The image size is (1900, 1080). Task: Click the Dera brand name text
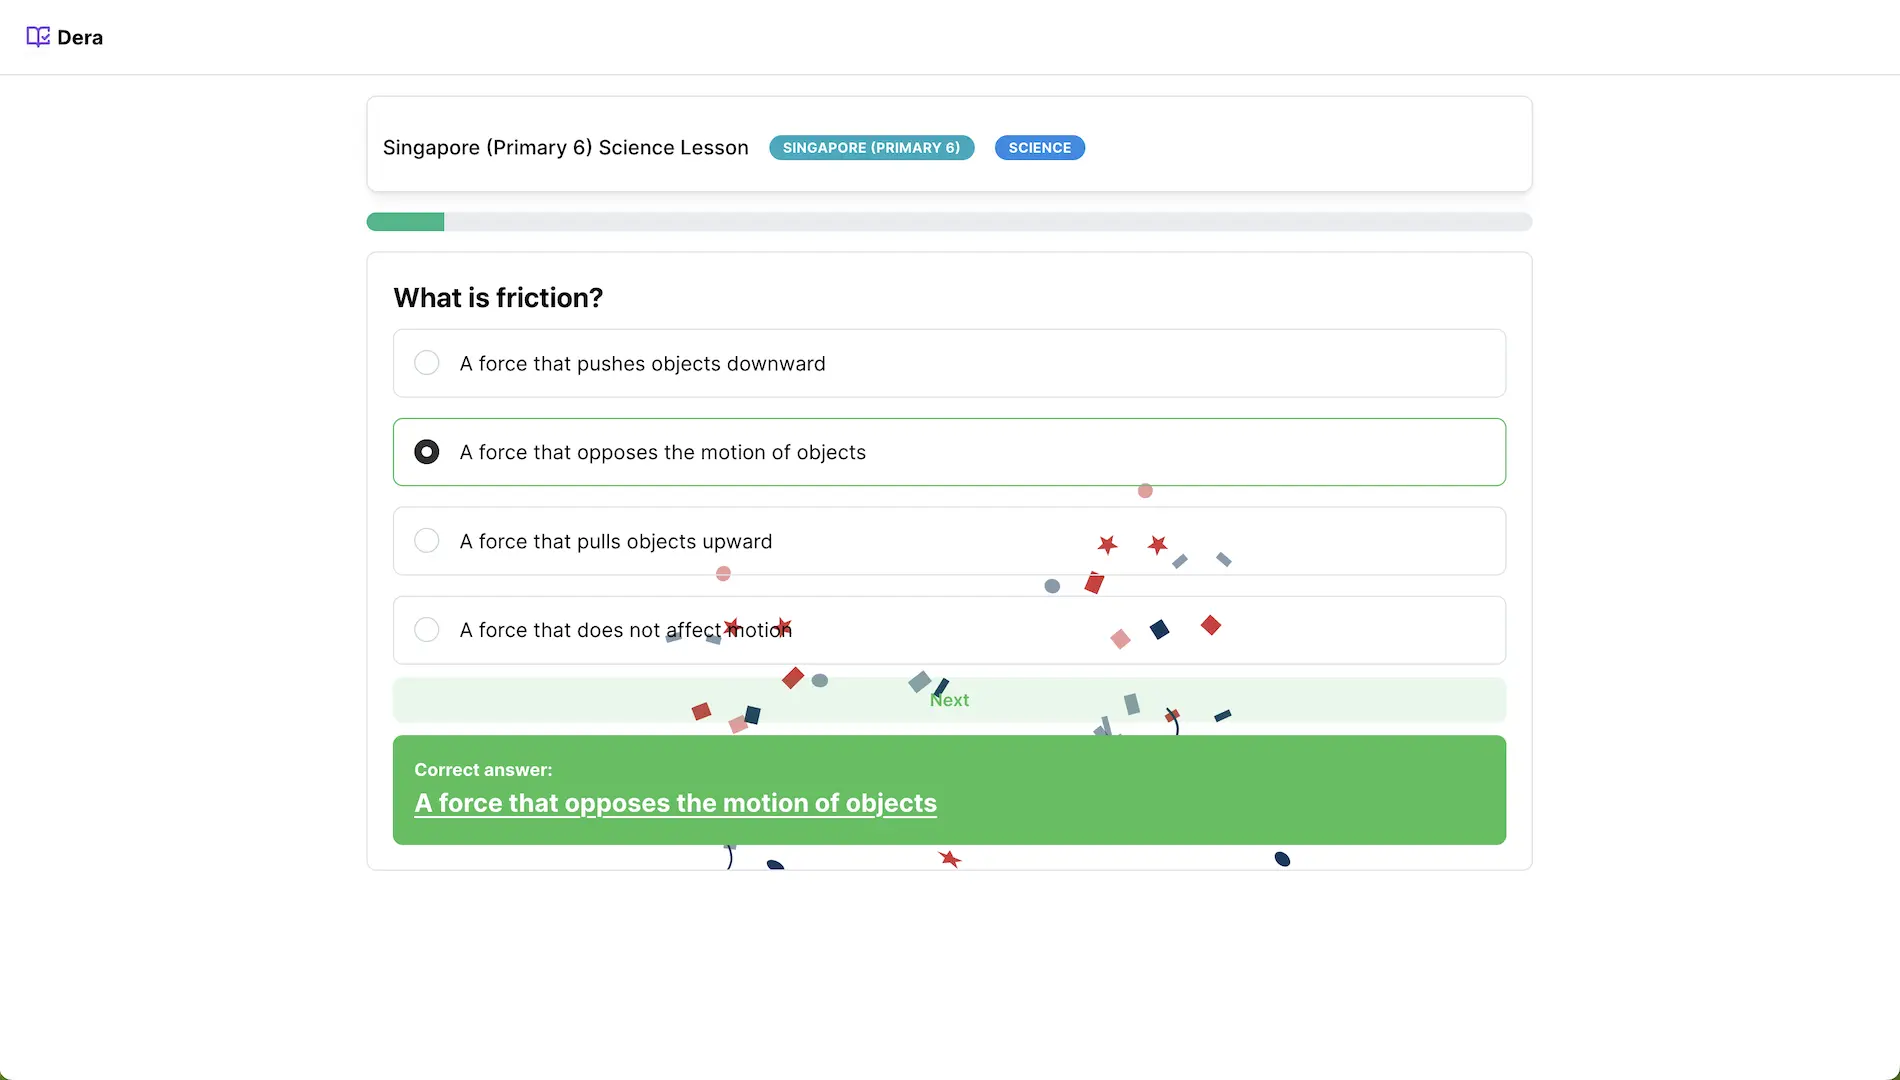[x=80, y=38]
